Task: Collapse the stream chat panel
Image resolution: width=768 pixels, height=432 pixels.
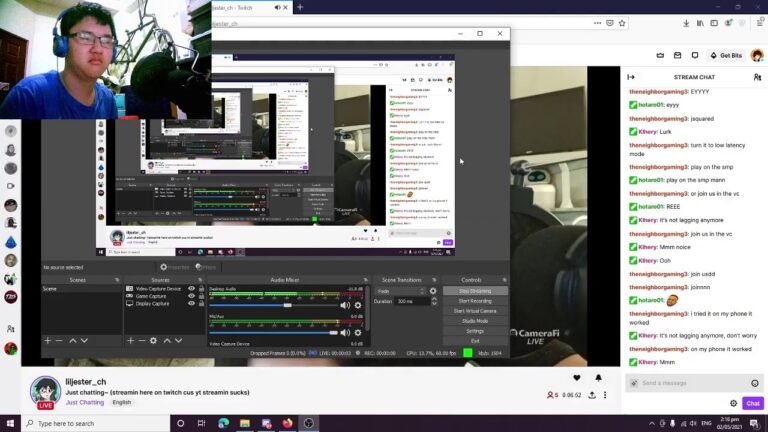Action: click(631, 77)
